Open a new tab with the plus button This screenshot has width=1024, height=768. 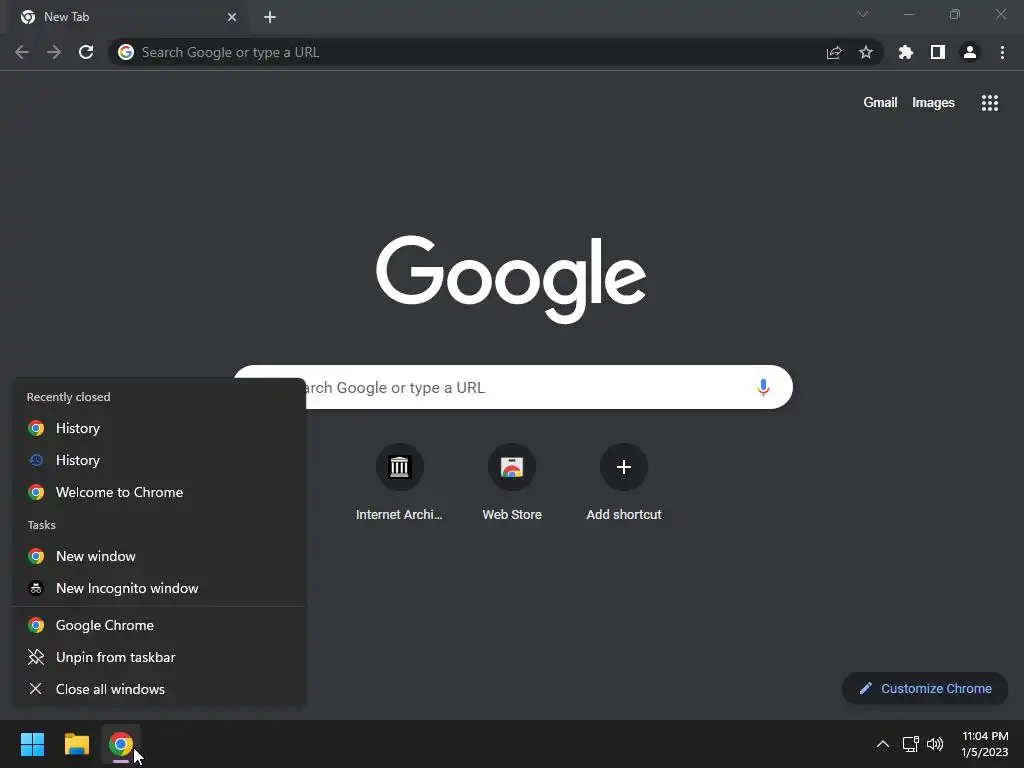[x=270, y=17]
